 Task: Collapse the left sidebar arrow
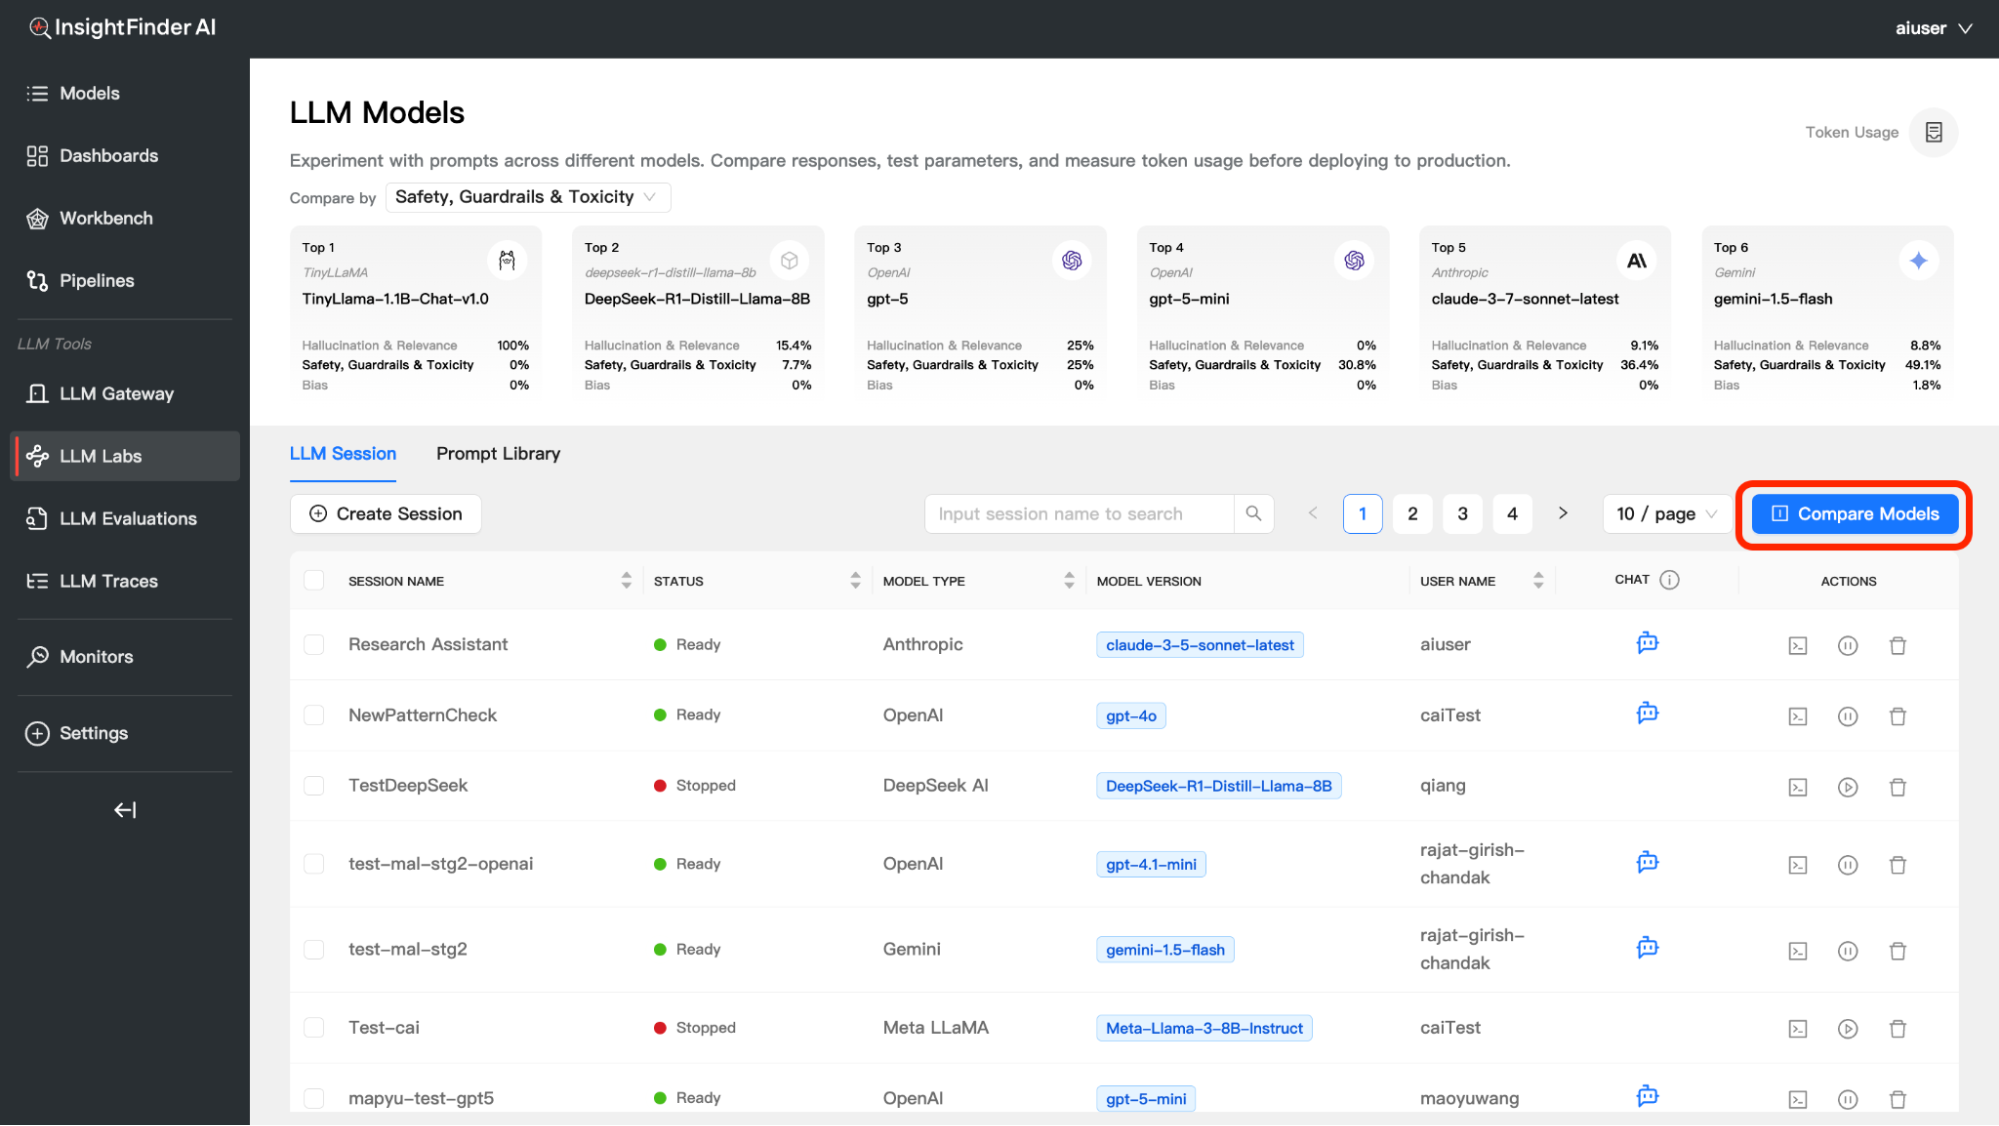pos(125,810)
